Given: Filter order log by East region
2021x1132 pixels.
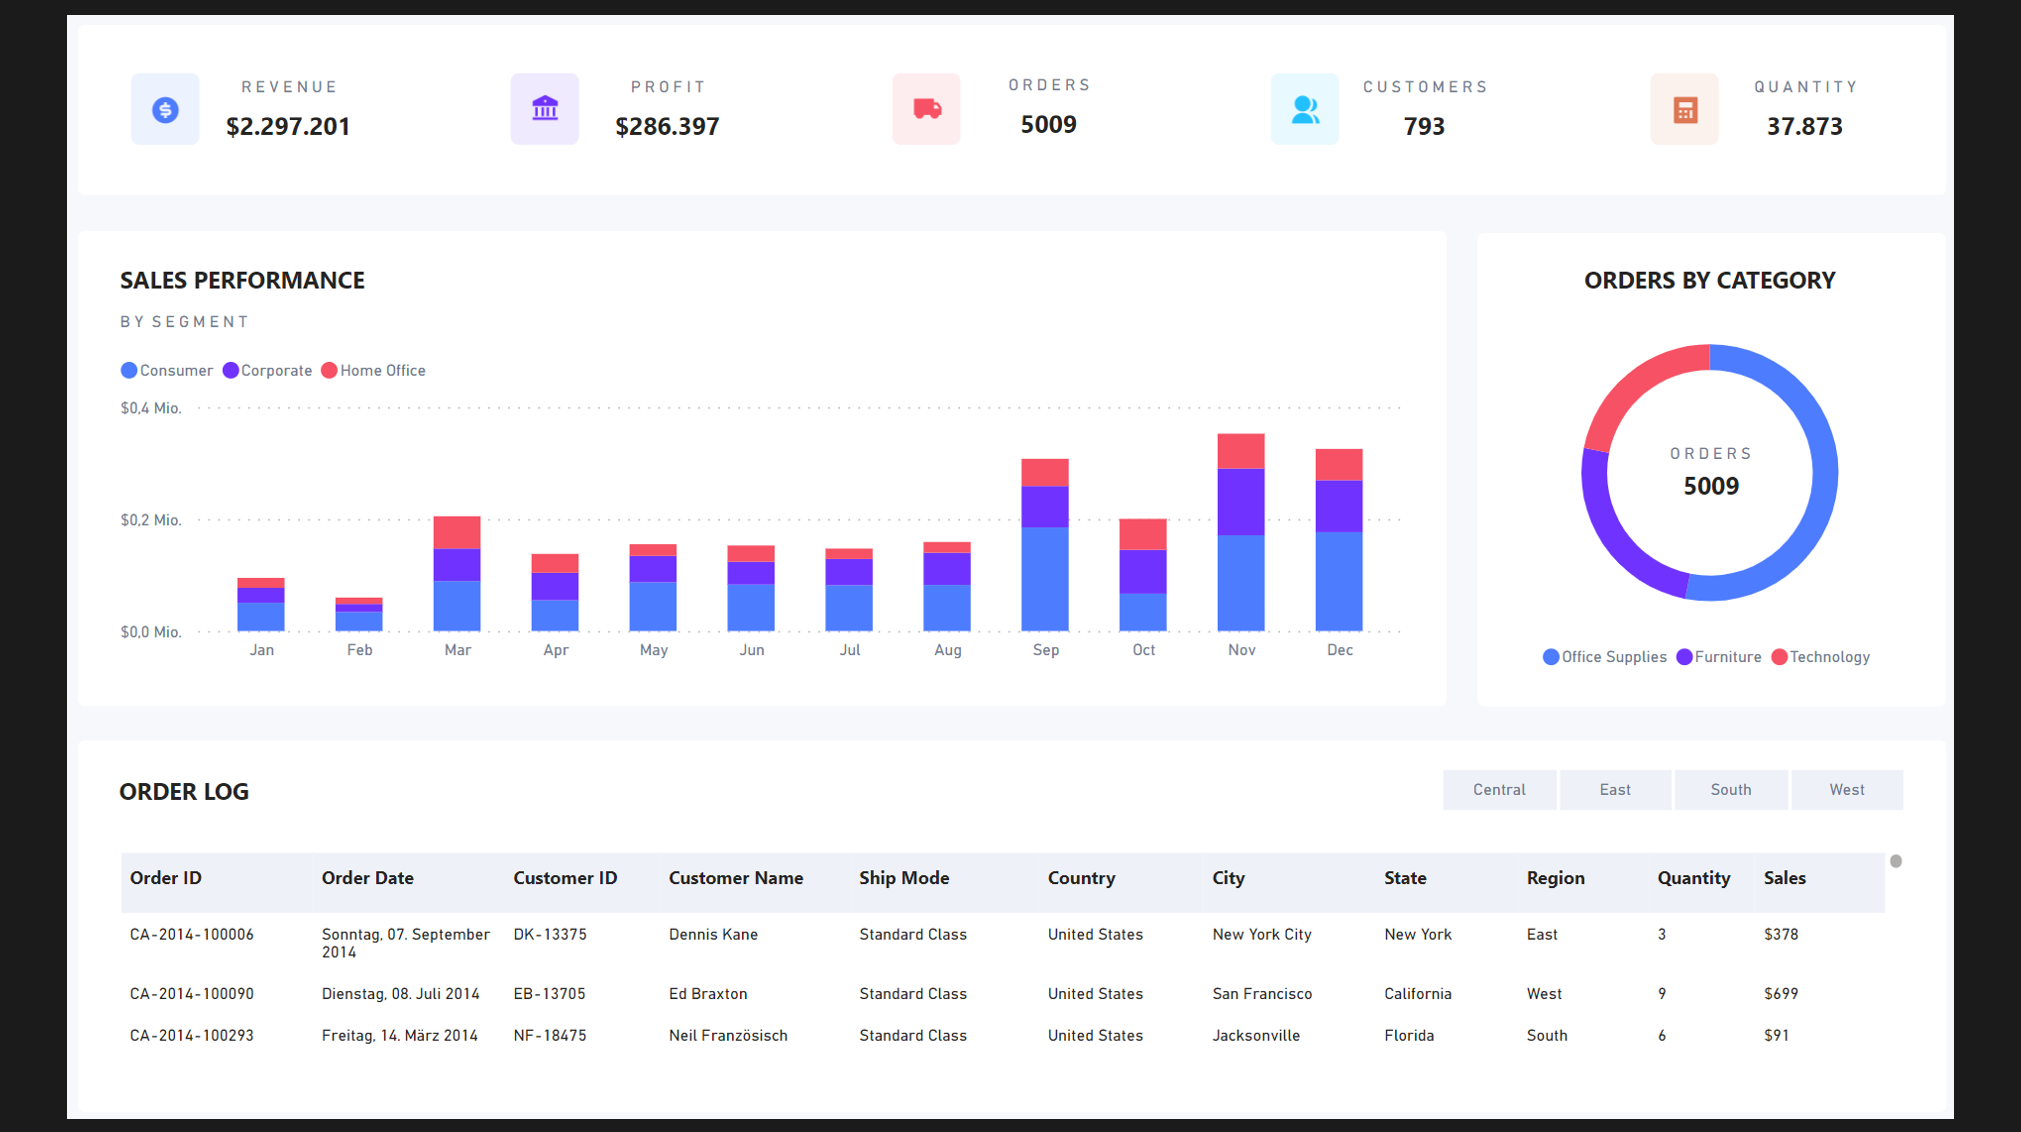Looking at the screenshot, I should pos(1614,790).
